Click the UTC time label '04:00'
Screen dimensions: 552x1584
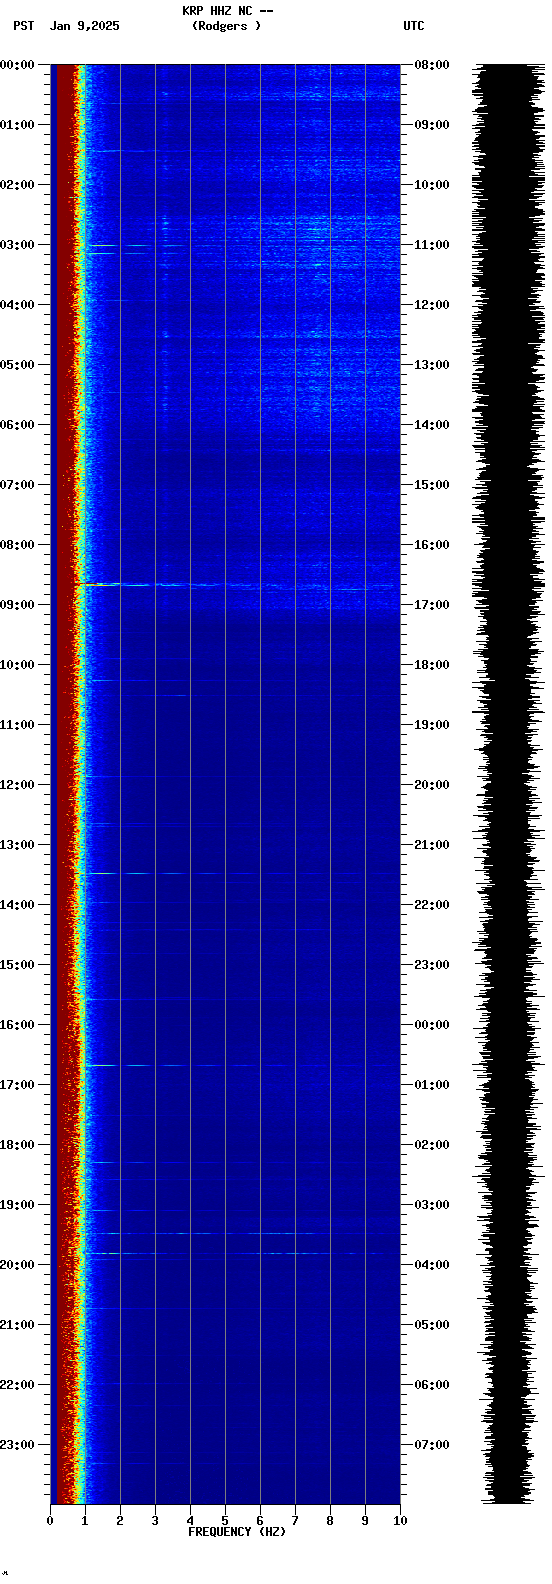click(432, 1265)
